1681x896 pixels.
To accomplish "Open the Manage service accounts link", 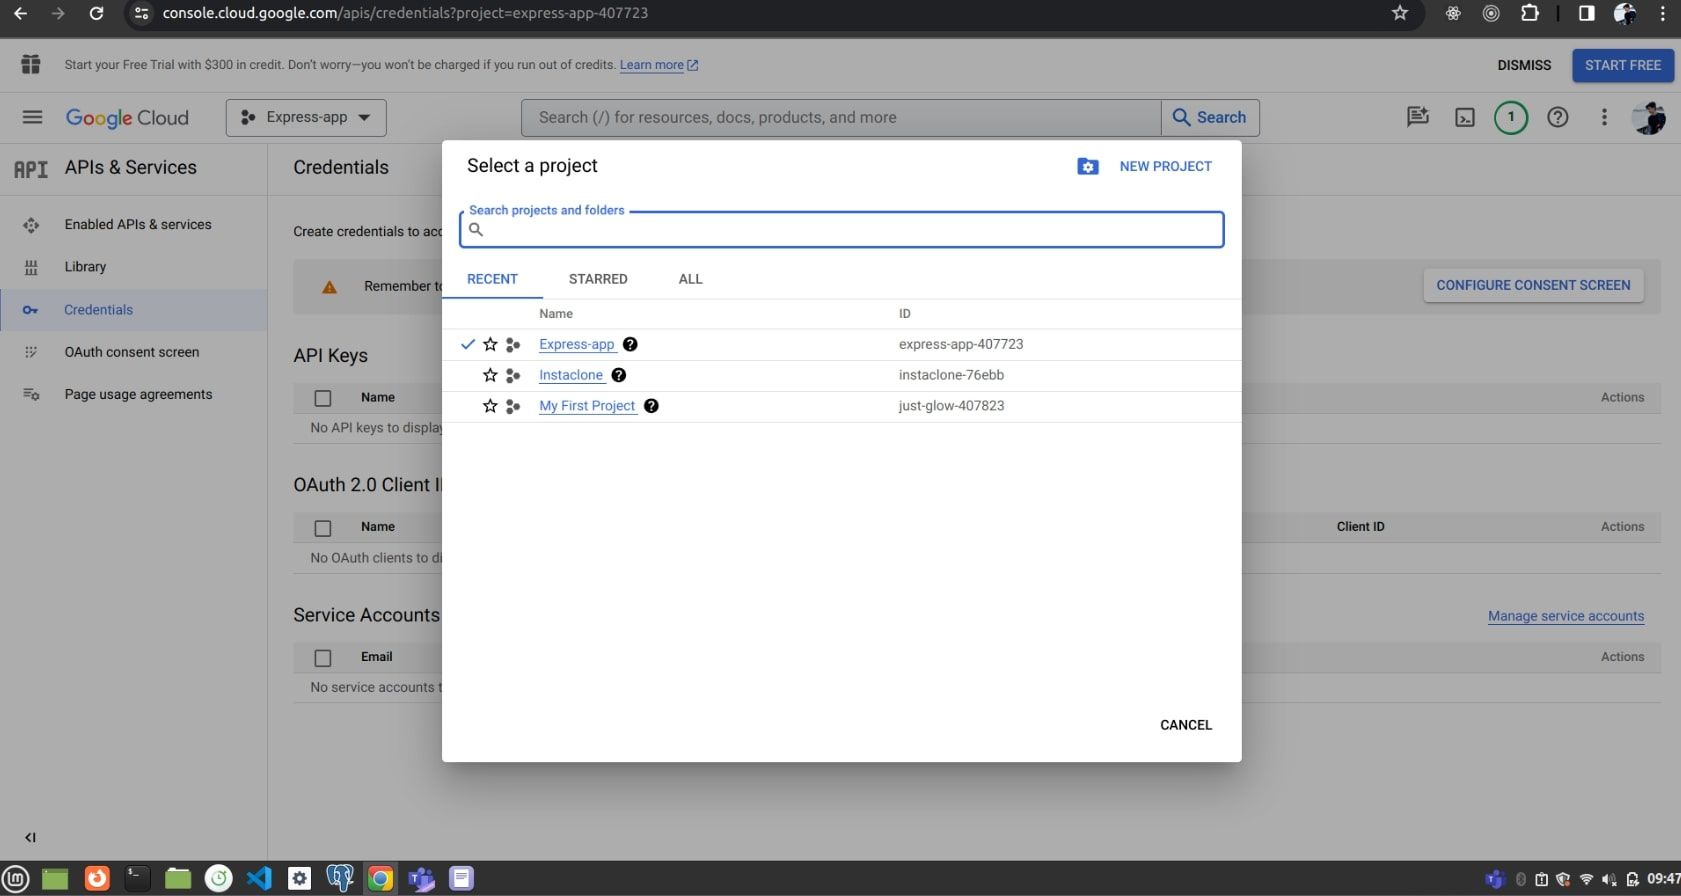I will point(1566,616).
